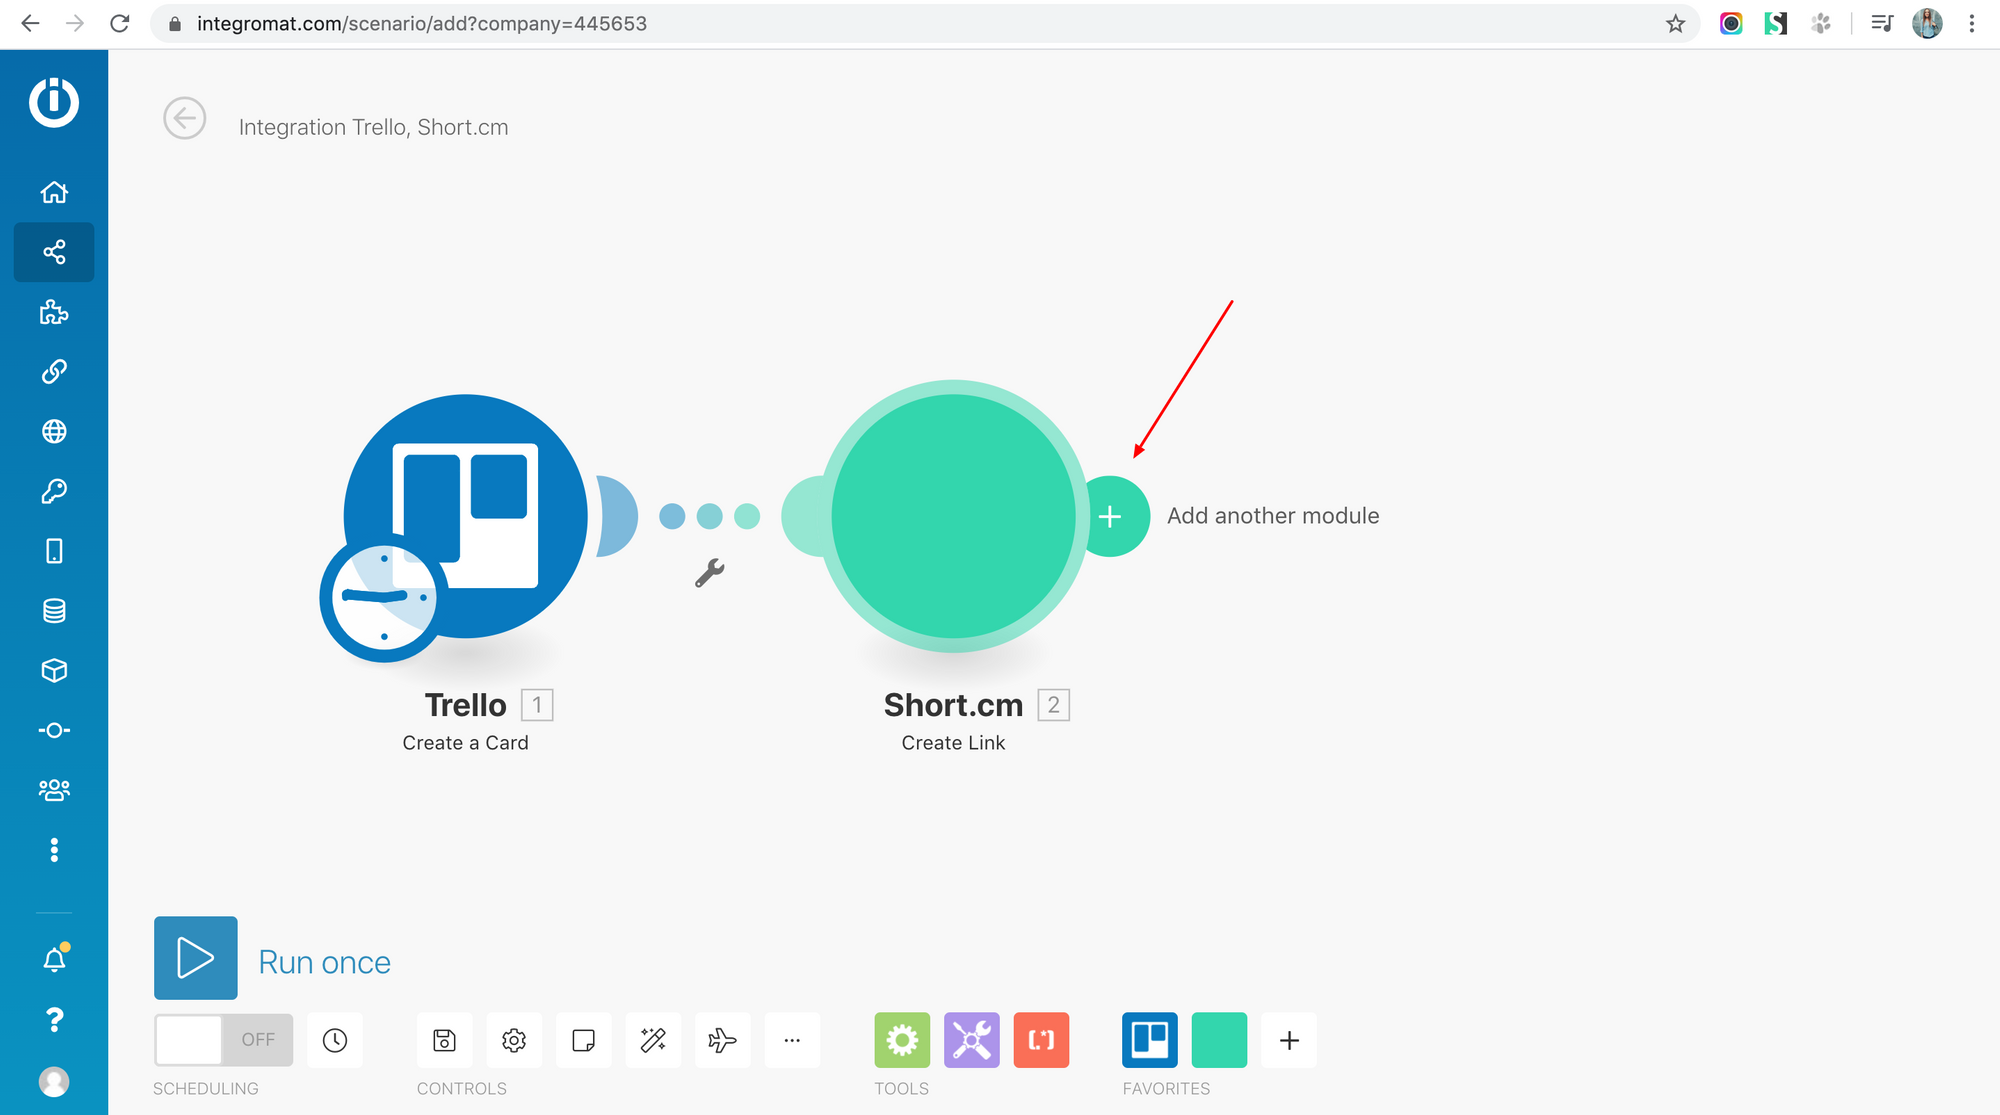Open scenario settings gear icon
The height and width of the screenshot is (1115, 2000).
(514, 1040)
